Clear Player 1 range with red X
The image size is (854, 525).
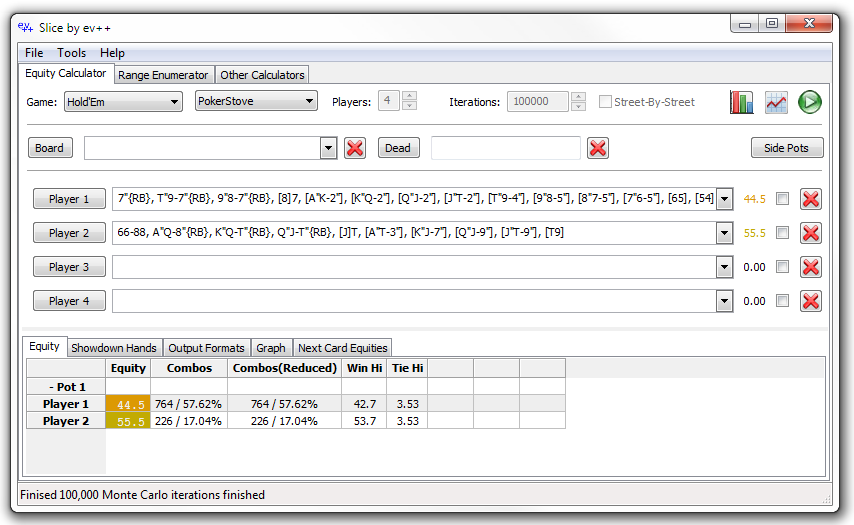(811, 199)
